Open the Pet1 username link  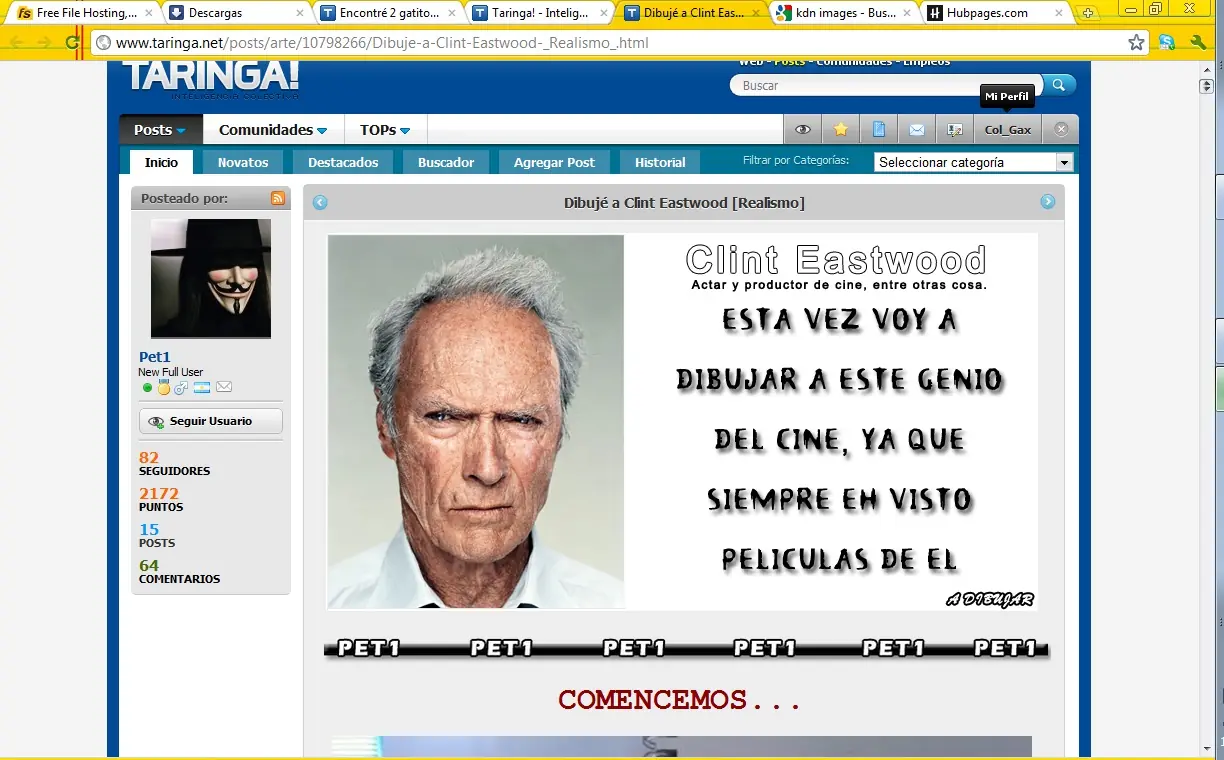[x=155, y=357]
